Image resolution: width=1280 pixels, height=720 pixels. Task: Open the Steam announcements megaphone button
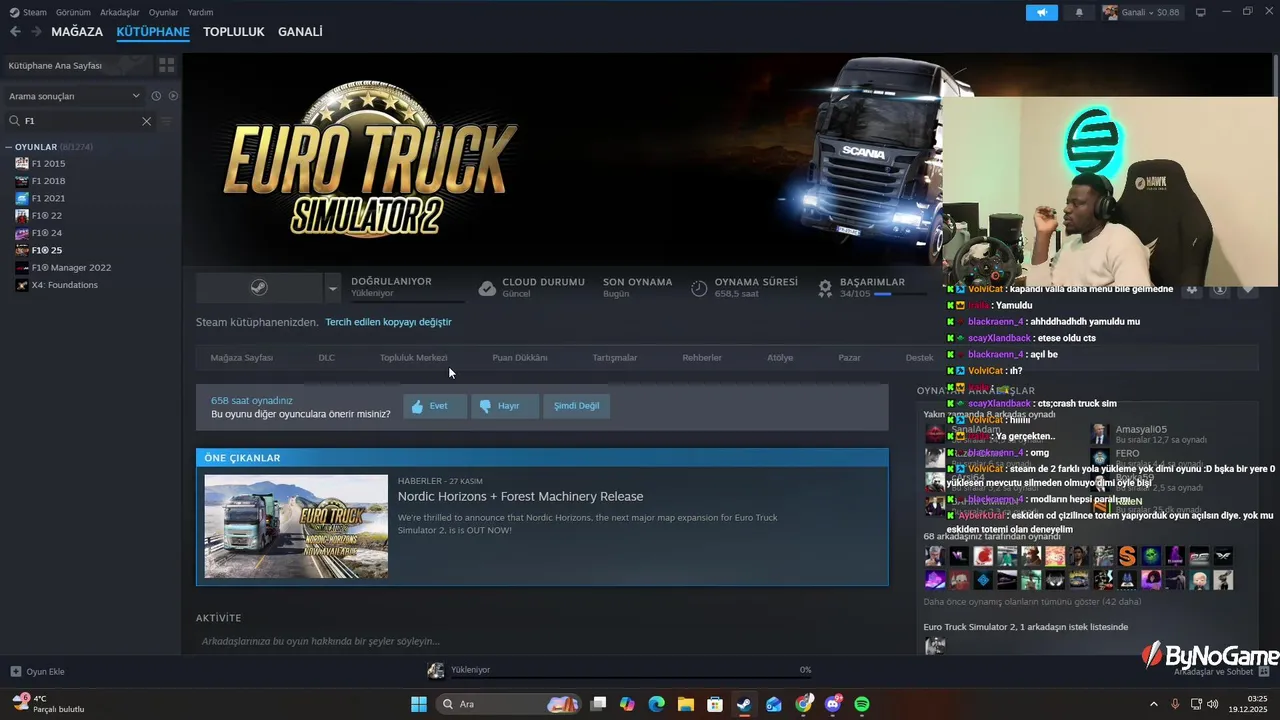pyautogui.click(x=1041, y=12)
